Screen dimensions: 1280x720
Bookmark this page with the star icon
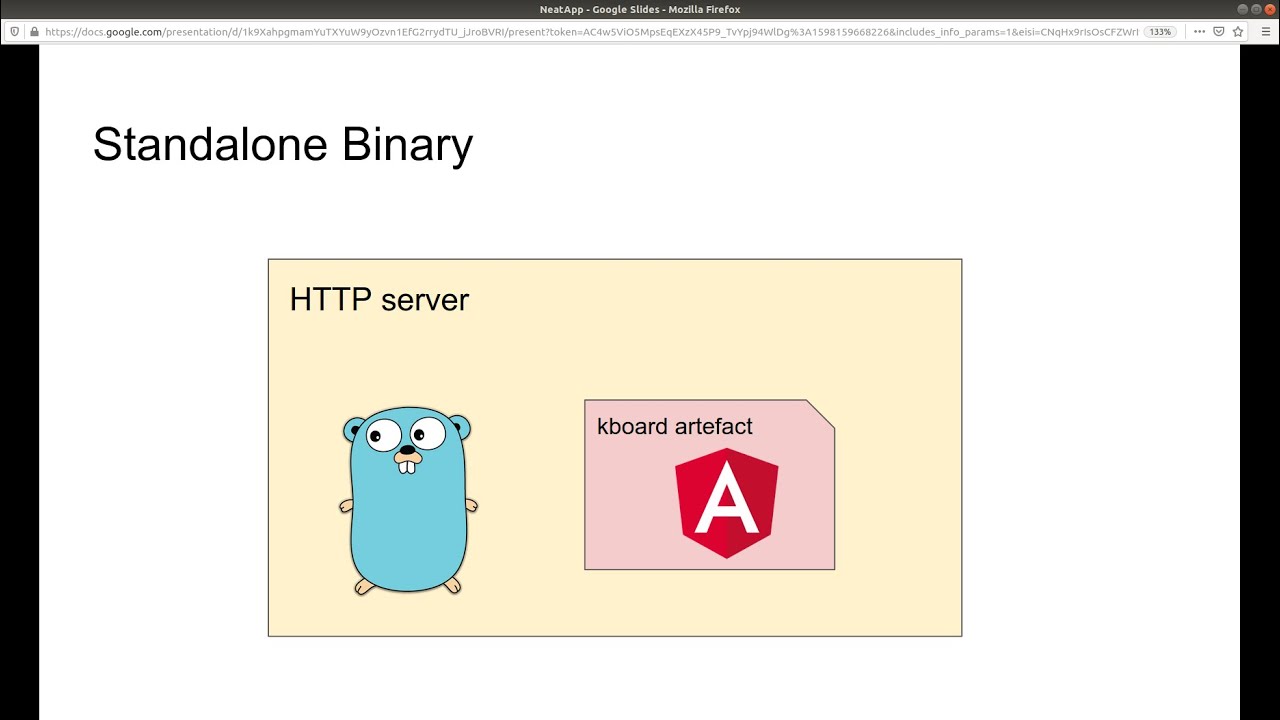pos(1238,32)
